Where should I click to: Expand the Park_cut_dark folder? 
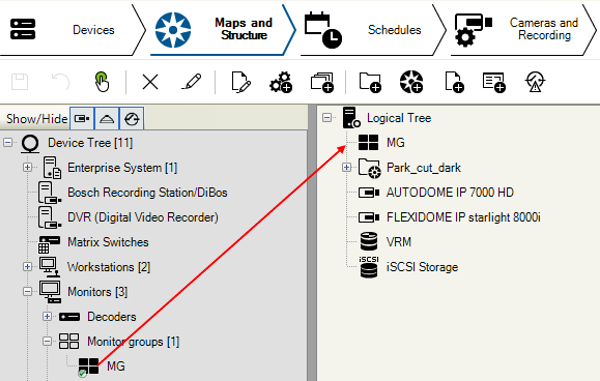click(x=346, y=168)
